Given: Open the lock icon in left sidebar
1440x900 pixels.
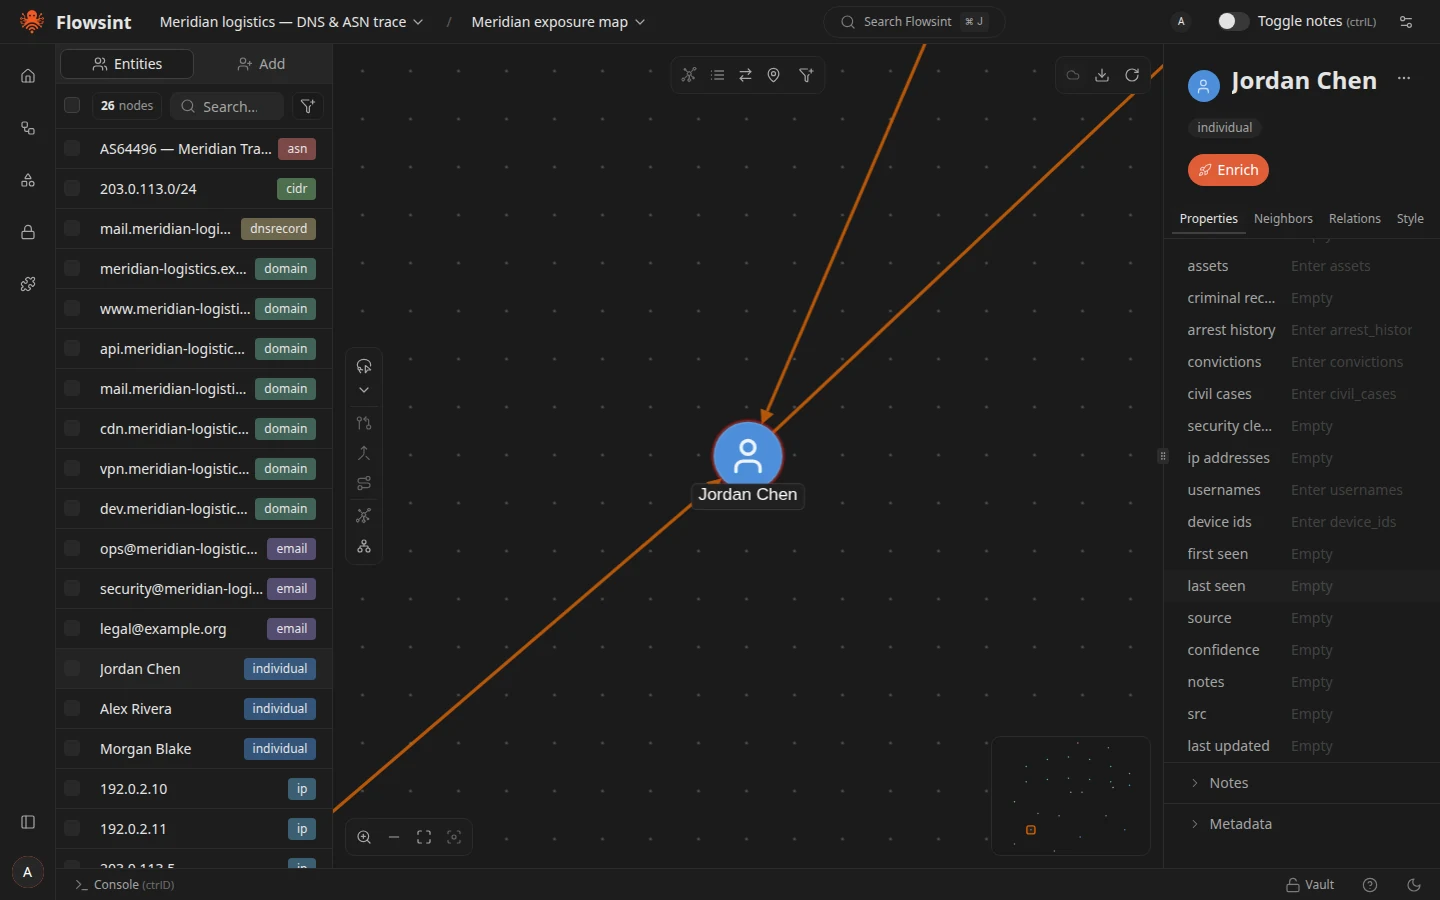Looking at the screenshot, I should 28,232.
